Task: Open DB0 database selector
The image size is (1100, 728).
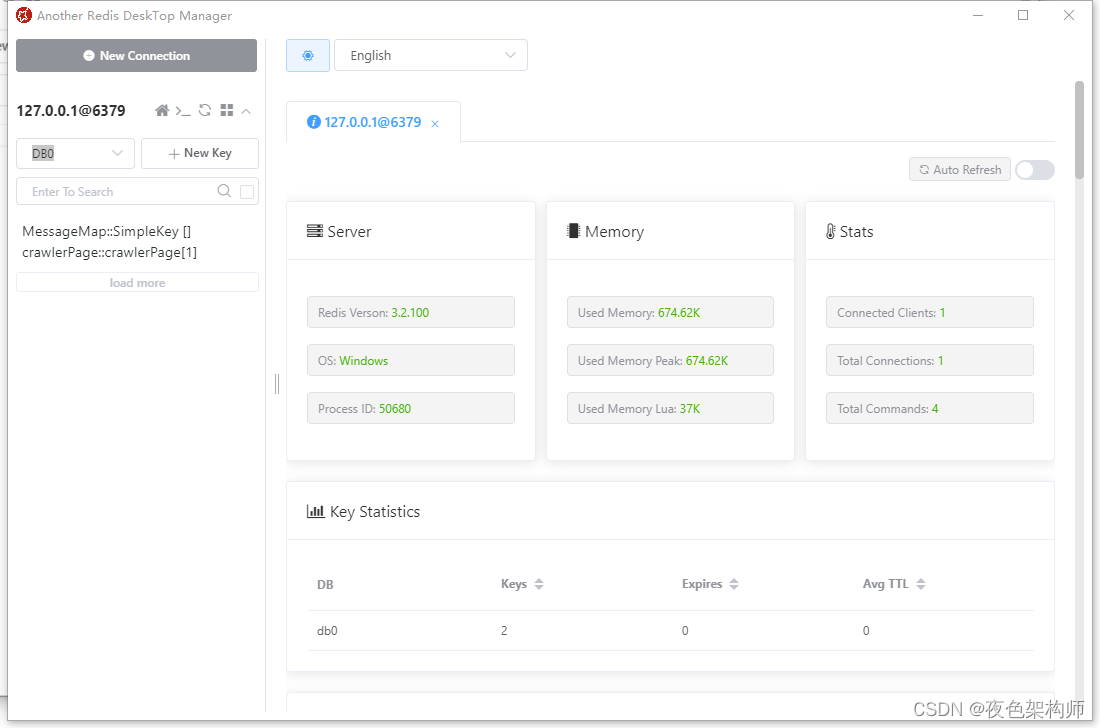Action: pos(76,153)
